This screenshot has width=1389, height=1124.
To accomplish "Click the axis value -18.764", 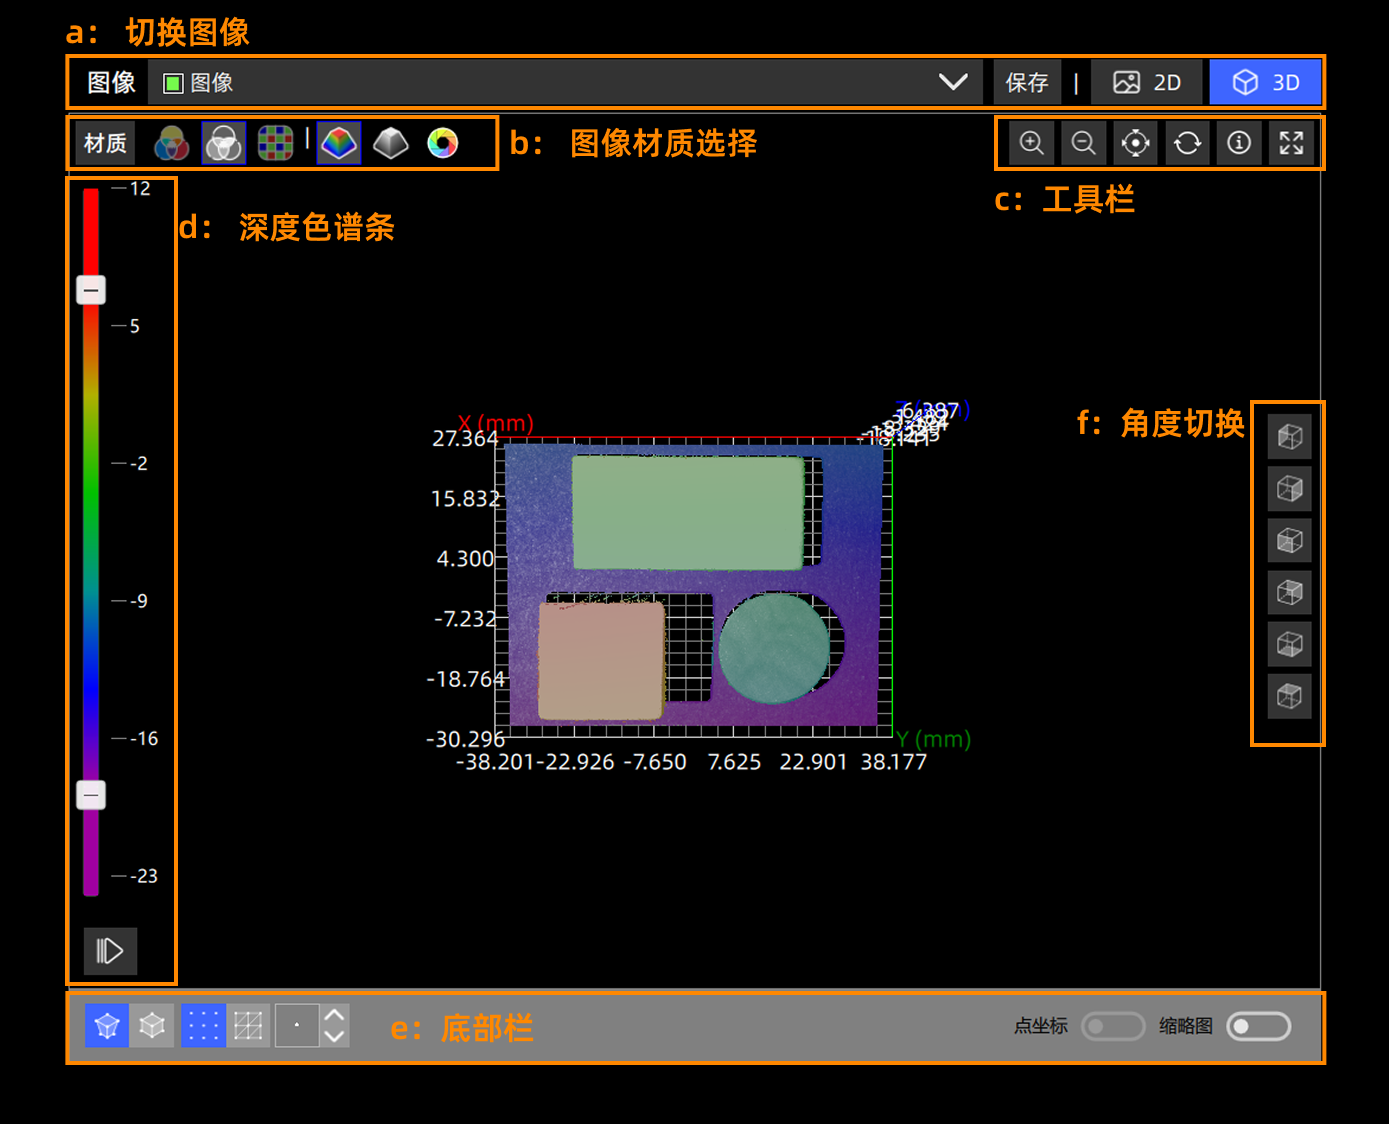I will coord(466,679).
